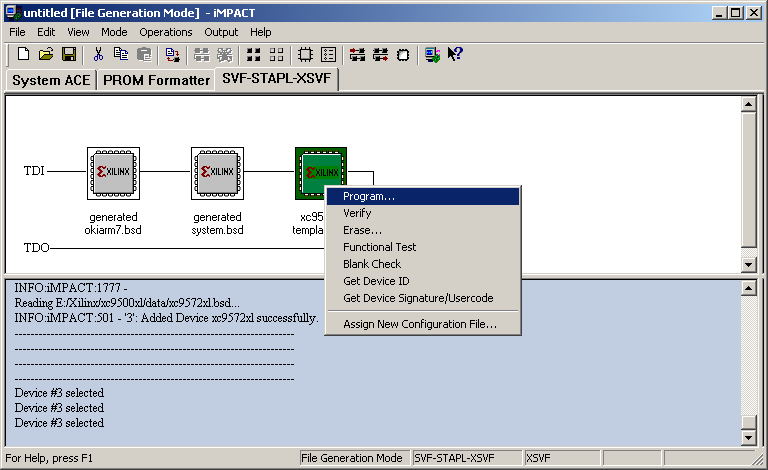Viewport: 768px width, 470px height.
Task: Click the Paste clipboard icon
Action: 144,54
